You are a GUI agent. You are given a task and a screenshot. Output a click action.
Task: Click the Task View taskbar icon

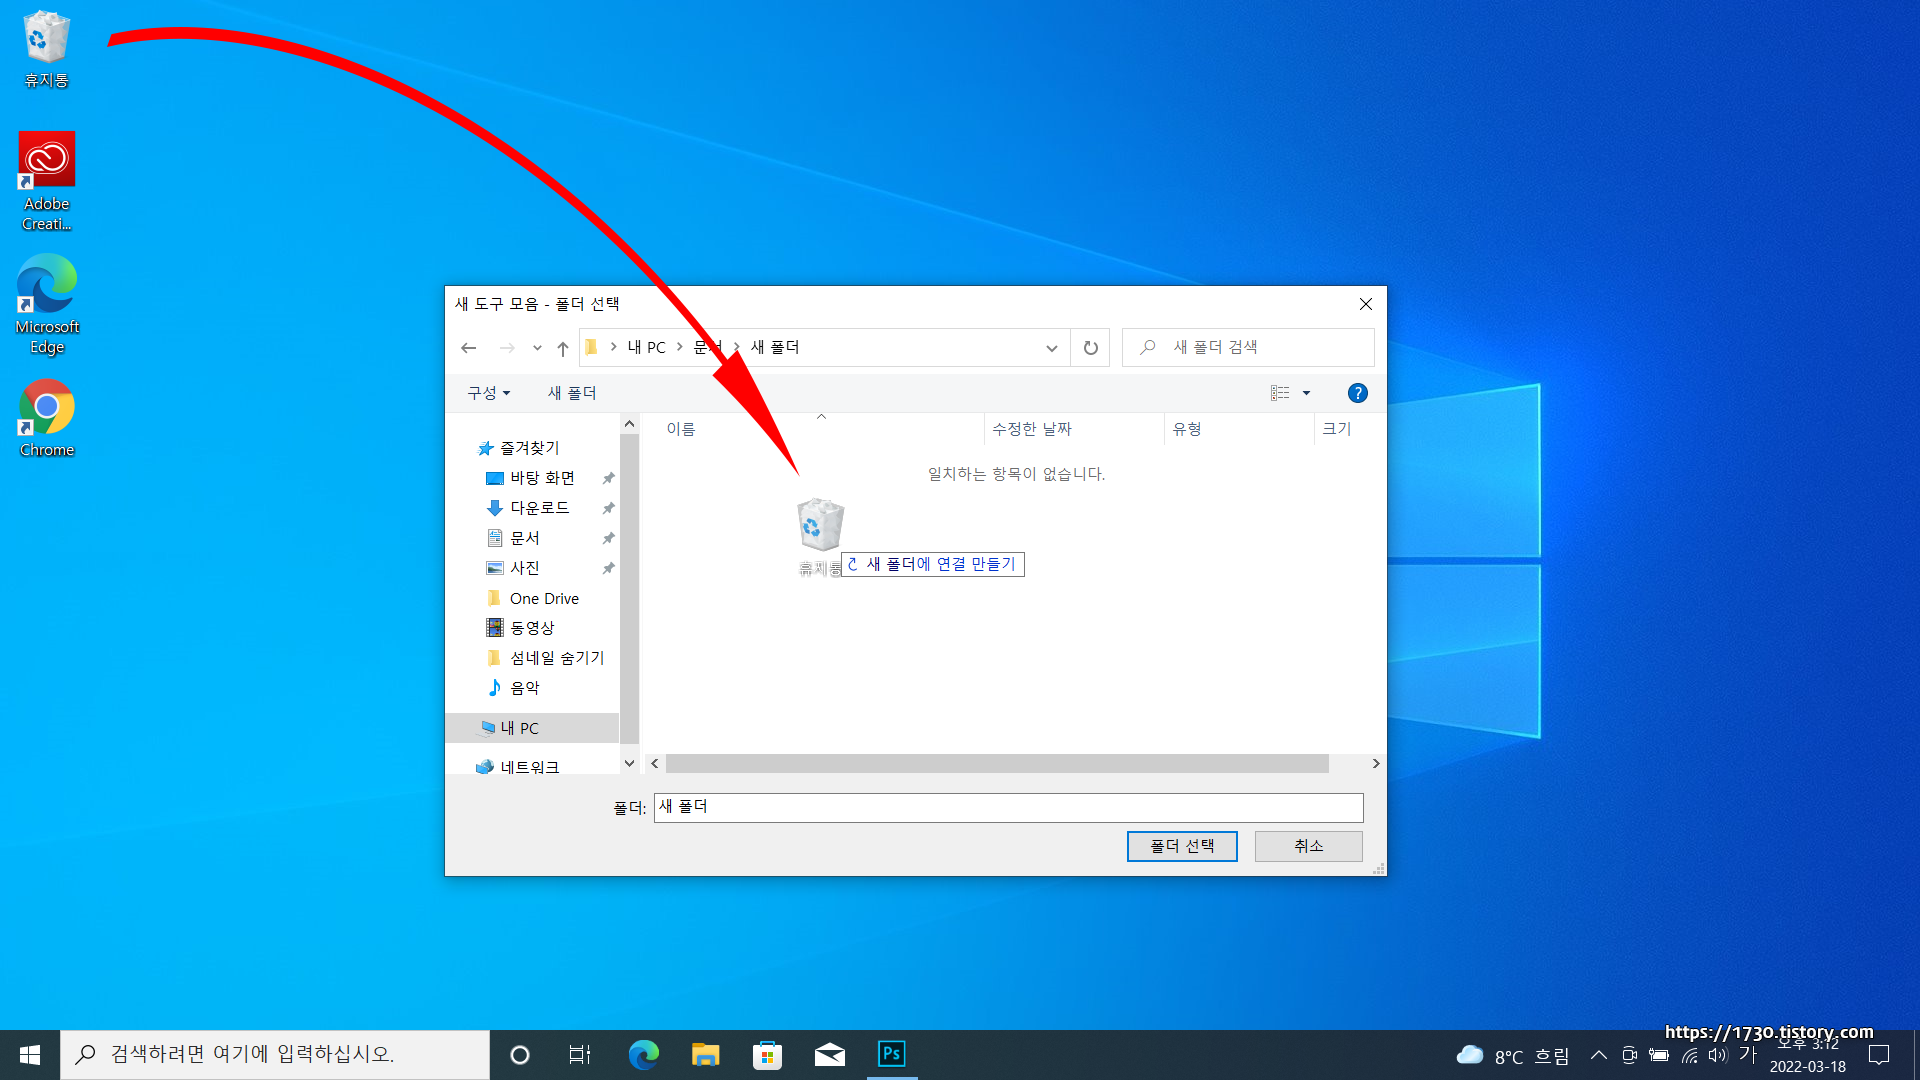[x=579, y=1054]
